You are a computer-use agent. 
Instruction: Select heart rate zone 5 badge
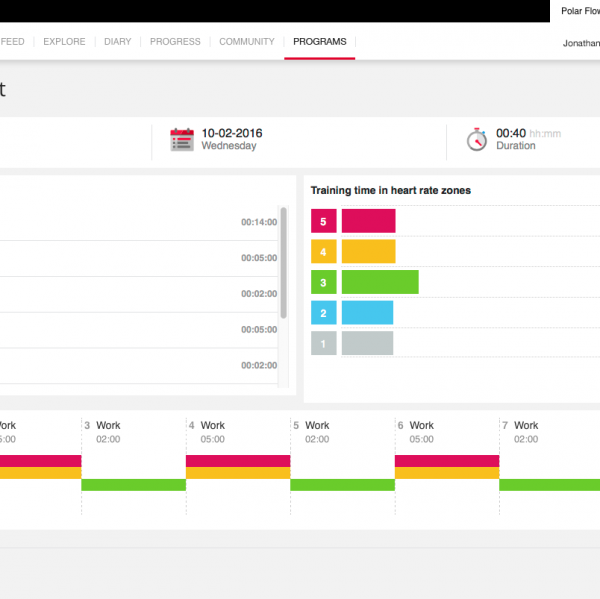pyautogui.click(x=323, y=221)
